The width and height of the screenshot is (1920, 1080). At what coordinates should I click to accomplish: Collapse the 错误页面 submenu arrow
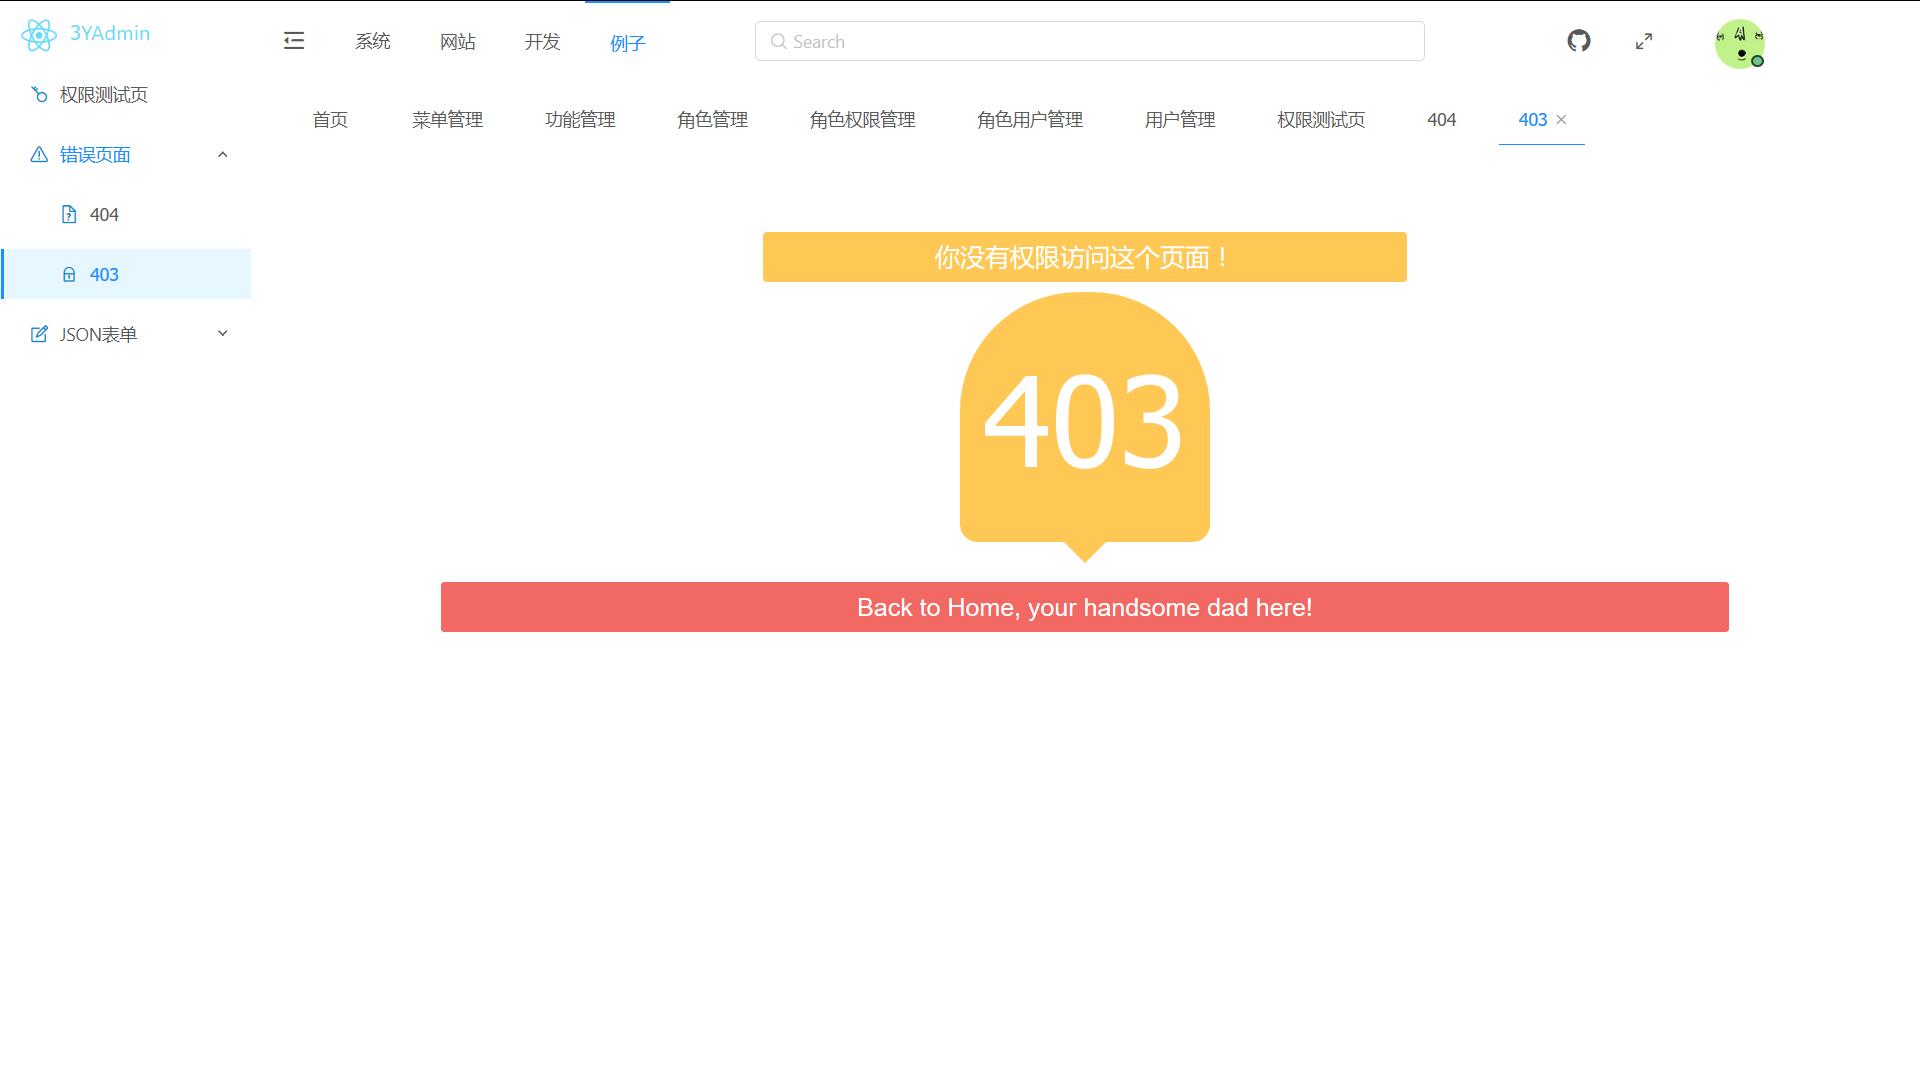(223, 154)
